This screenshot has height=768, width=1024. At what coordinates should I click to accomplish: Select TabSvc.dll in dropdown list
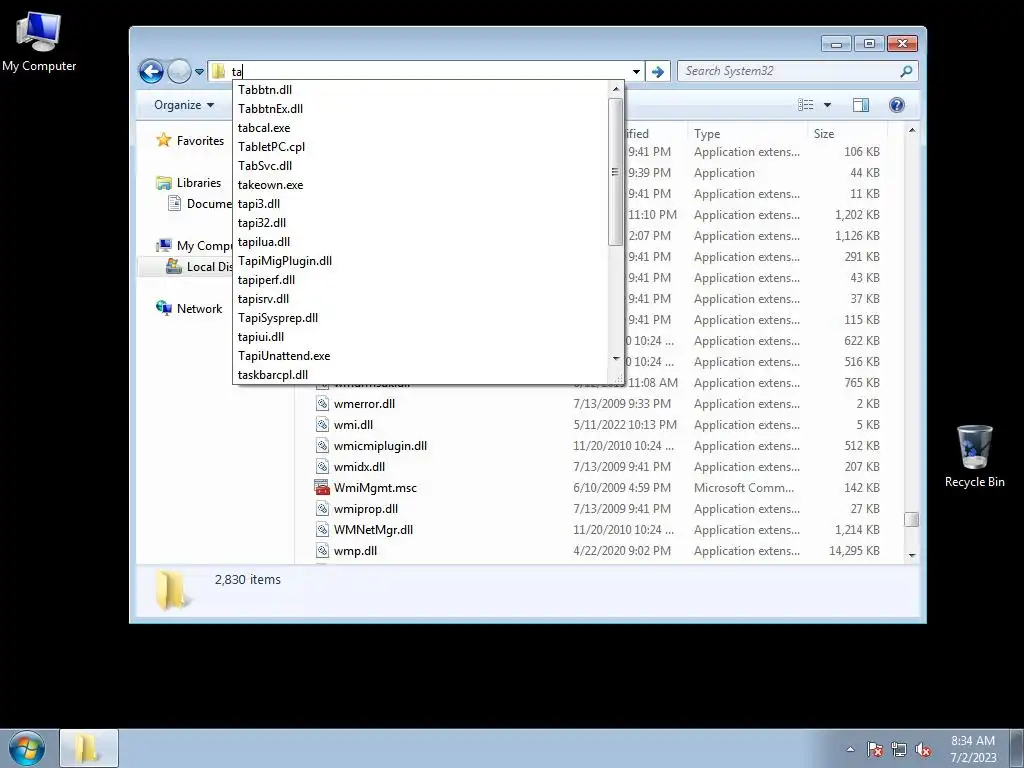pyautogui.click(x=421, y=165)
